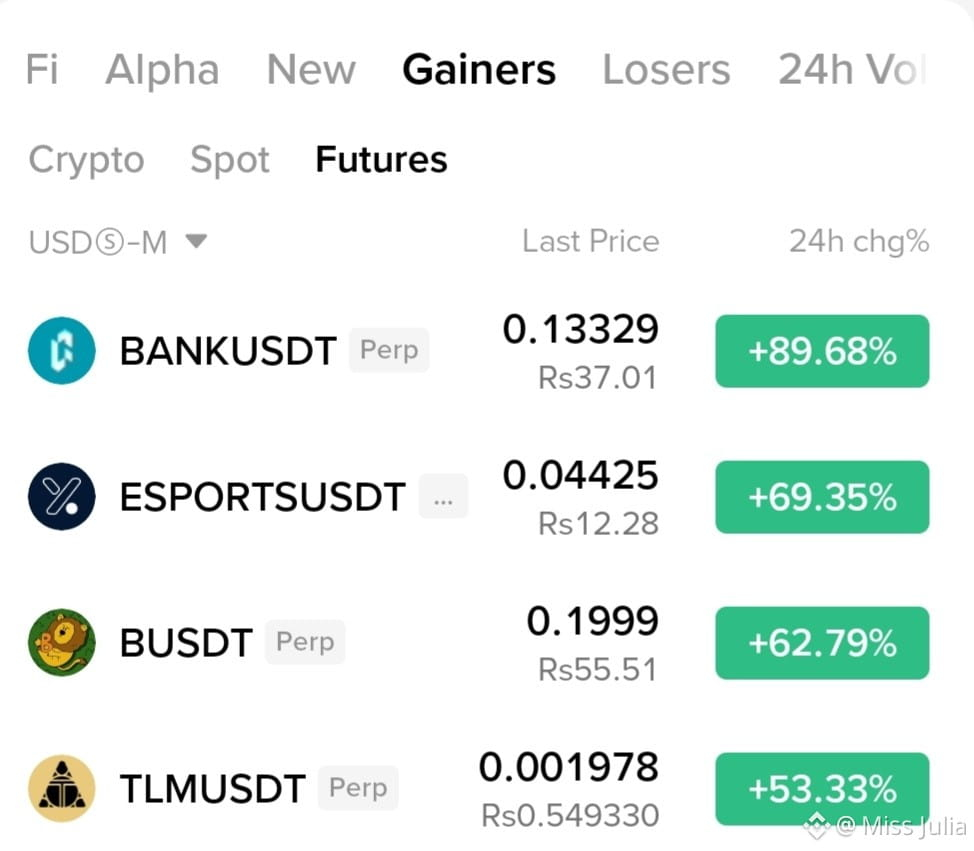Switch to the Alpha tab
Viewport: 974px width, 851px height.
162,70
